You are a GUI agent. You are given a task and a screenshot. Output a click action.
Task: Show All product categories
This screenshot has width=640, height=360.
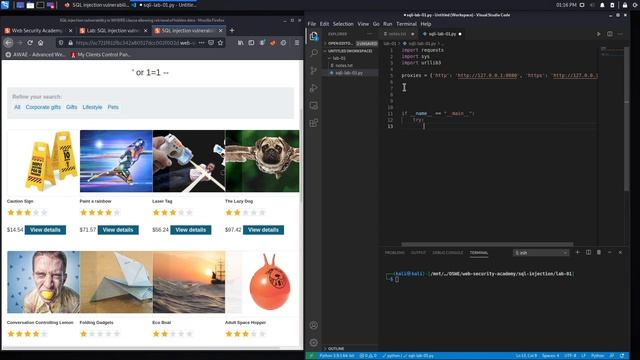[17, 107]
